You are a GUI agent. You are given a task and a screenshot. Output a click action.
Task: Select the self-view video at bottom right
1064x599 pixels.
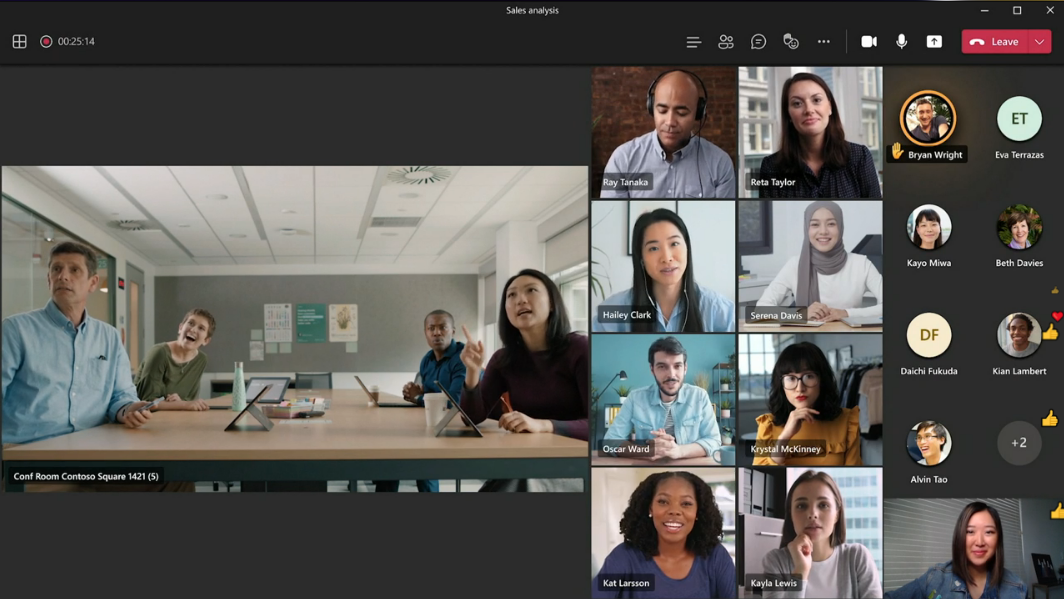974,549
